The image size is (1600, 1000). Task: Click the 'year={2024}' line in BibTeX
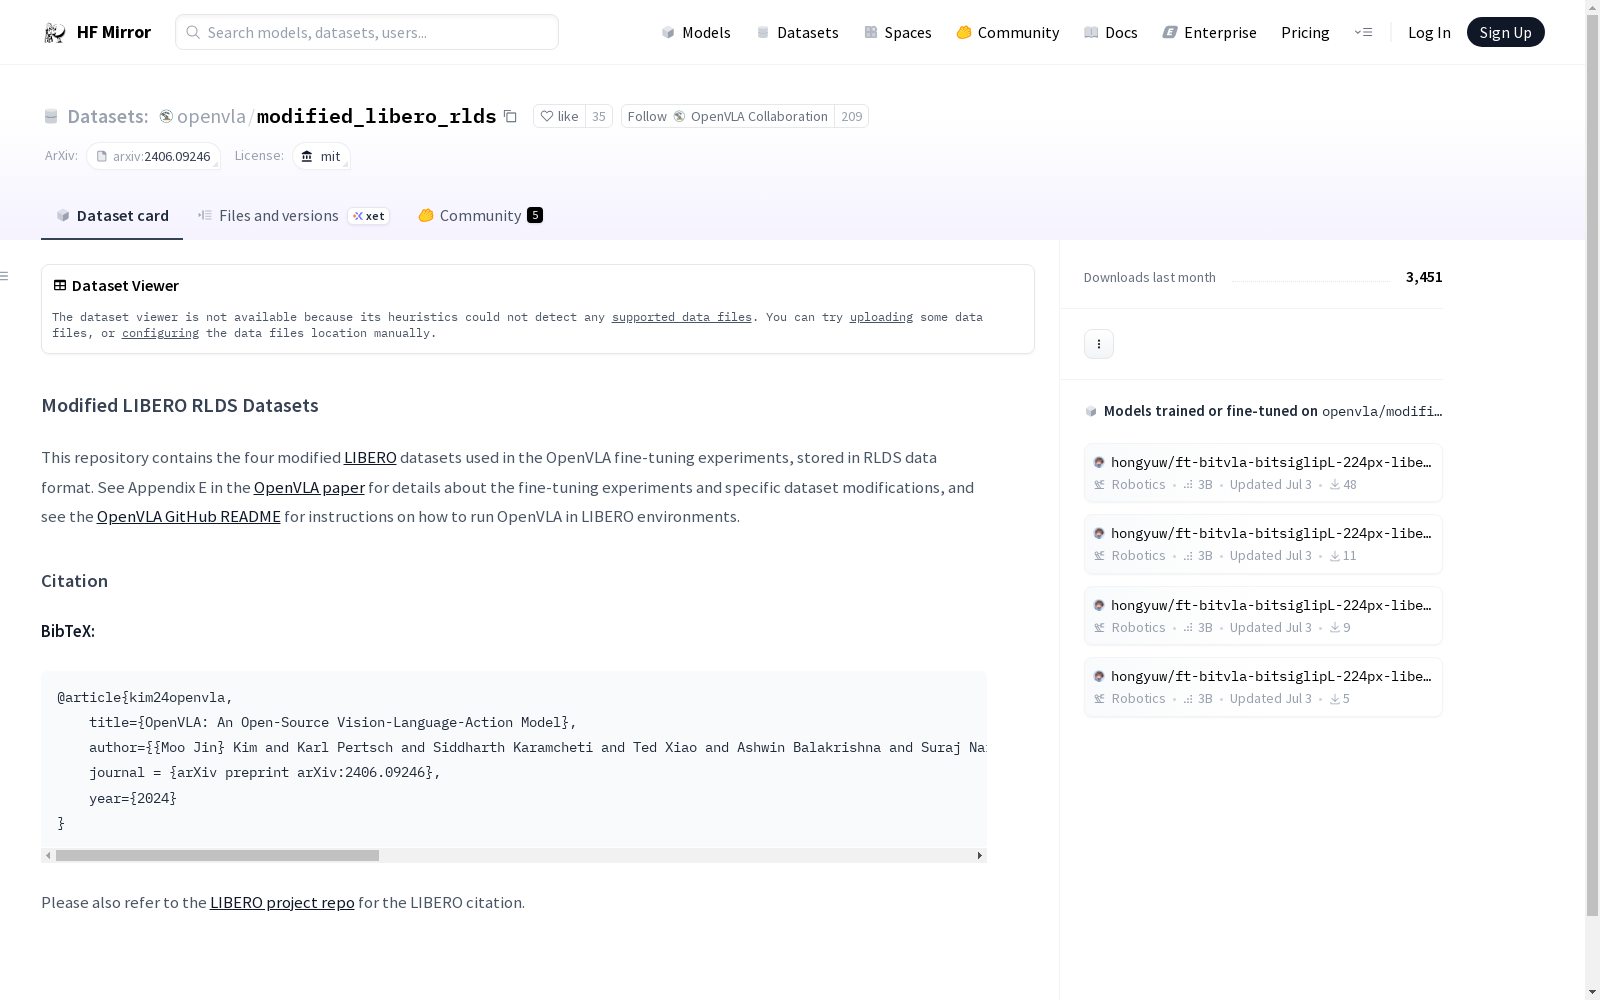coord(133,798)
